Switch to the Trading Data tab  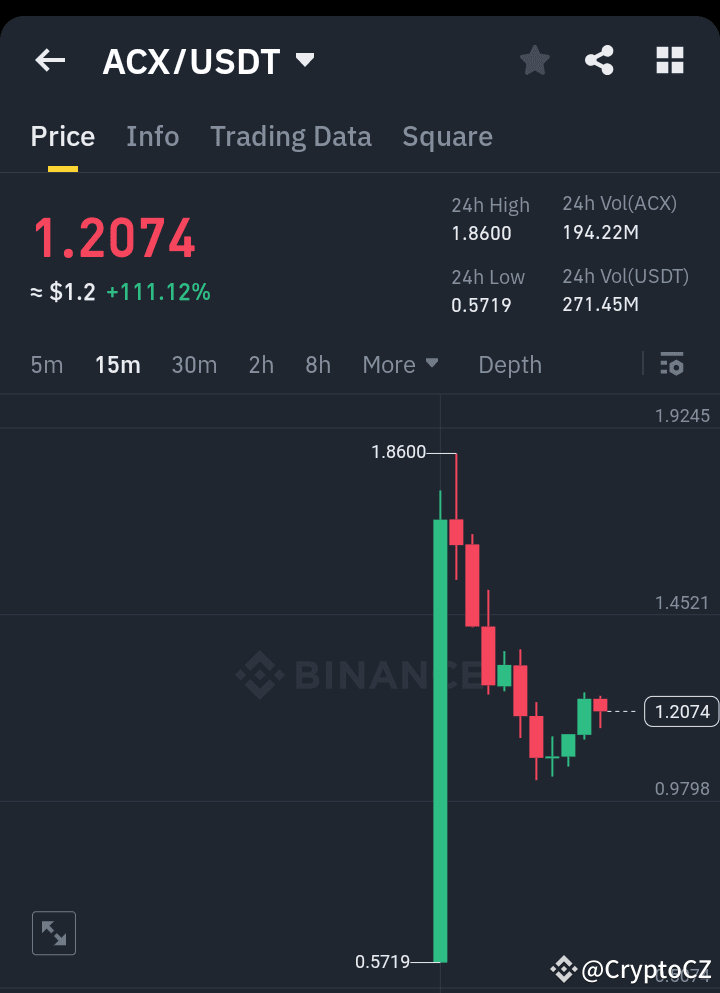coord(290,136)
